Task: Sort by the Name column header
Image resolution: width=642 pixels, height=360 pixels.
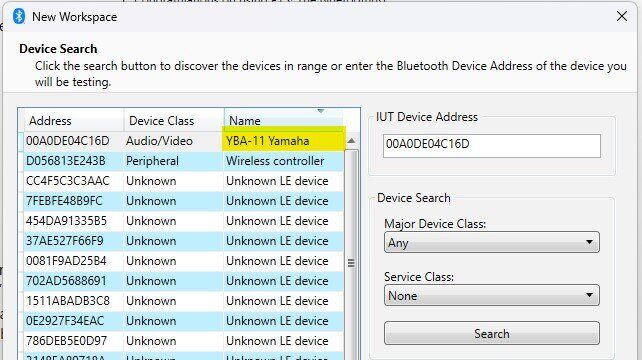Action: coord(283,120)
